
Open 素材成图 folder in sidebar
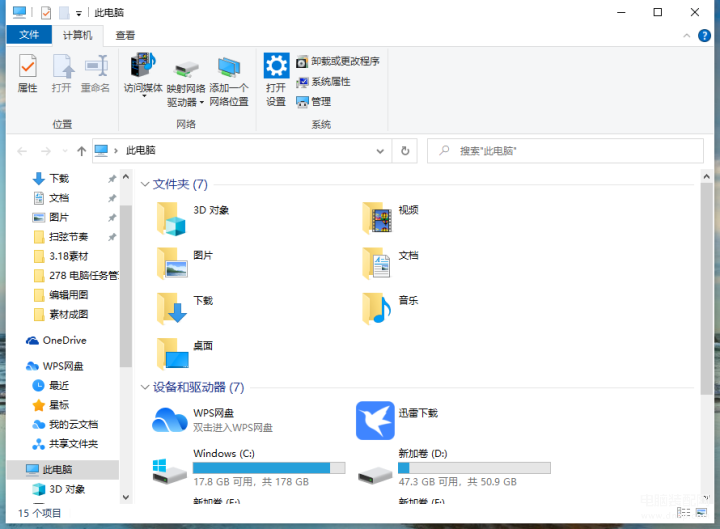(x=68, y=315)
